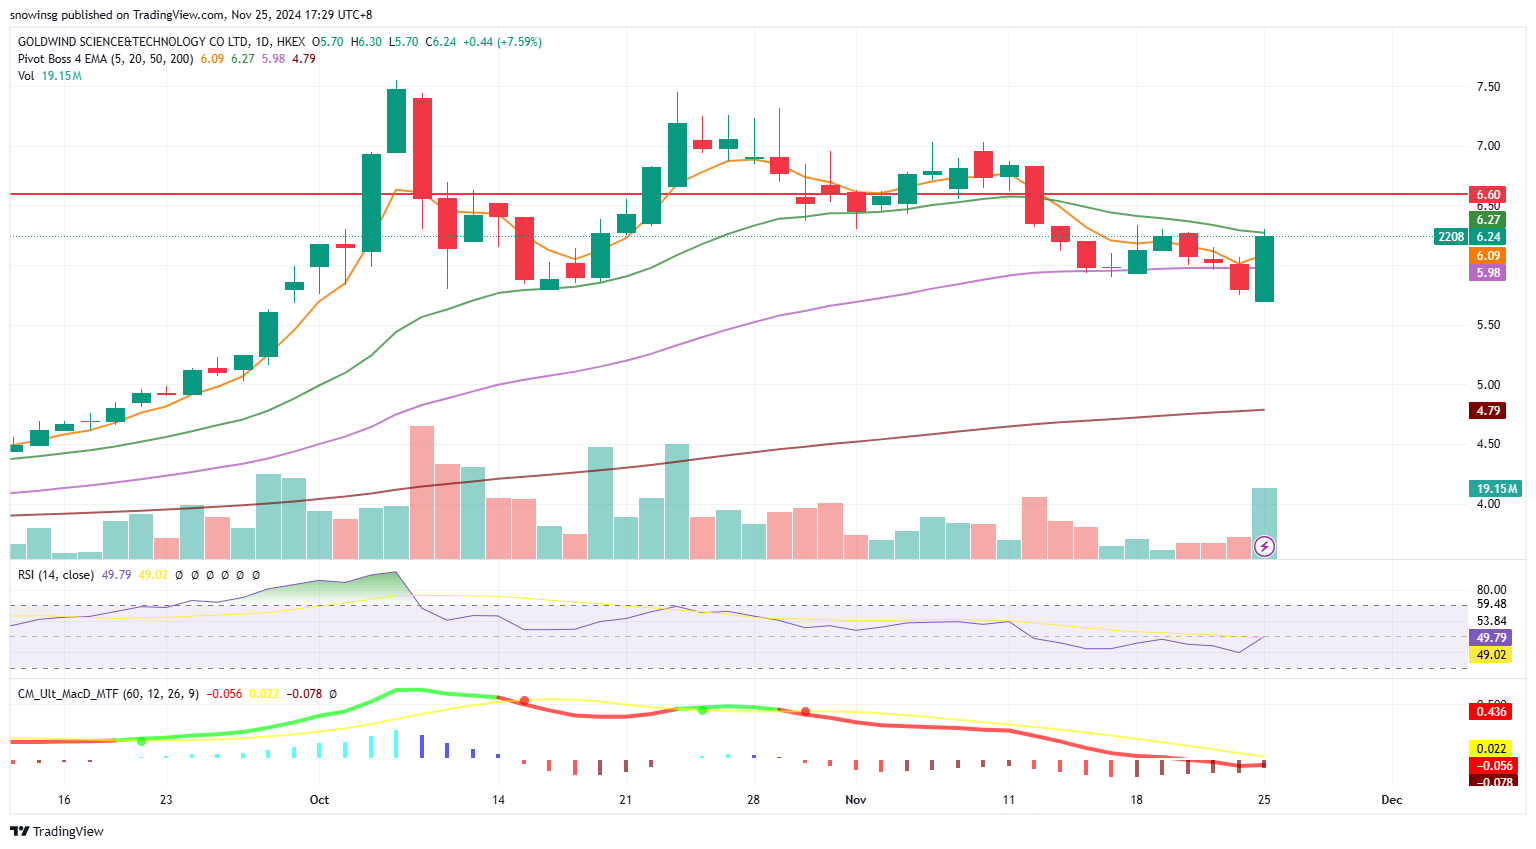Click the dark red 4.79 EMA label on the axis

point(1488,411)
